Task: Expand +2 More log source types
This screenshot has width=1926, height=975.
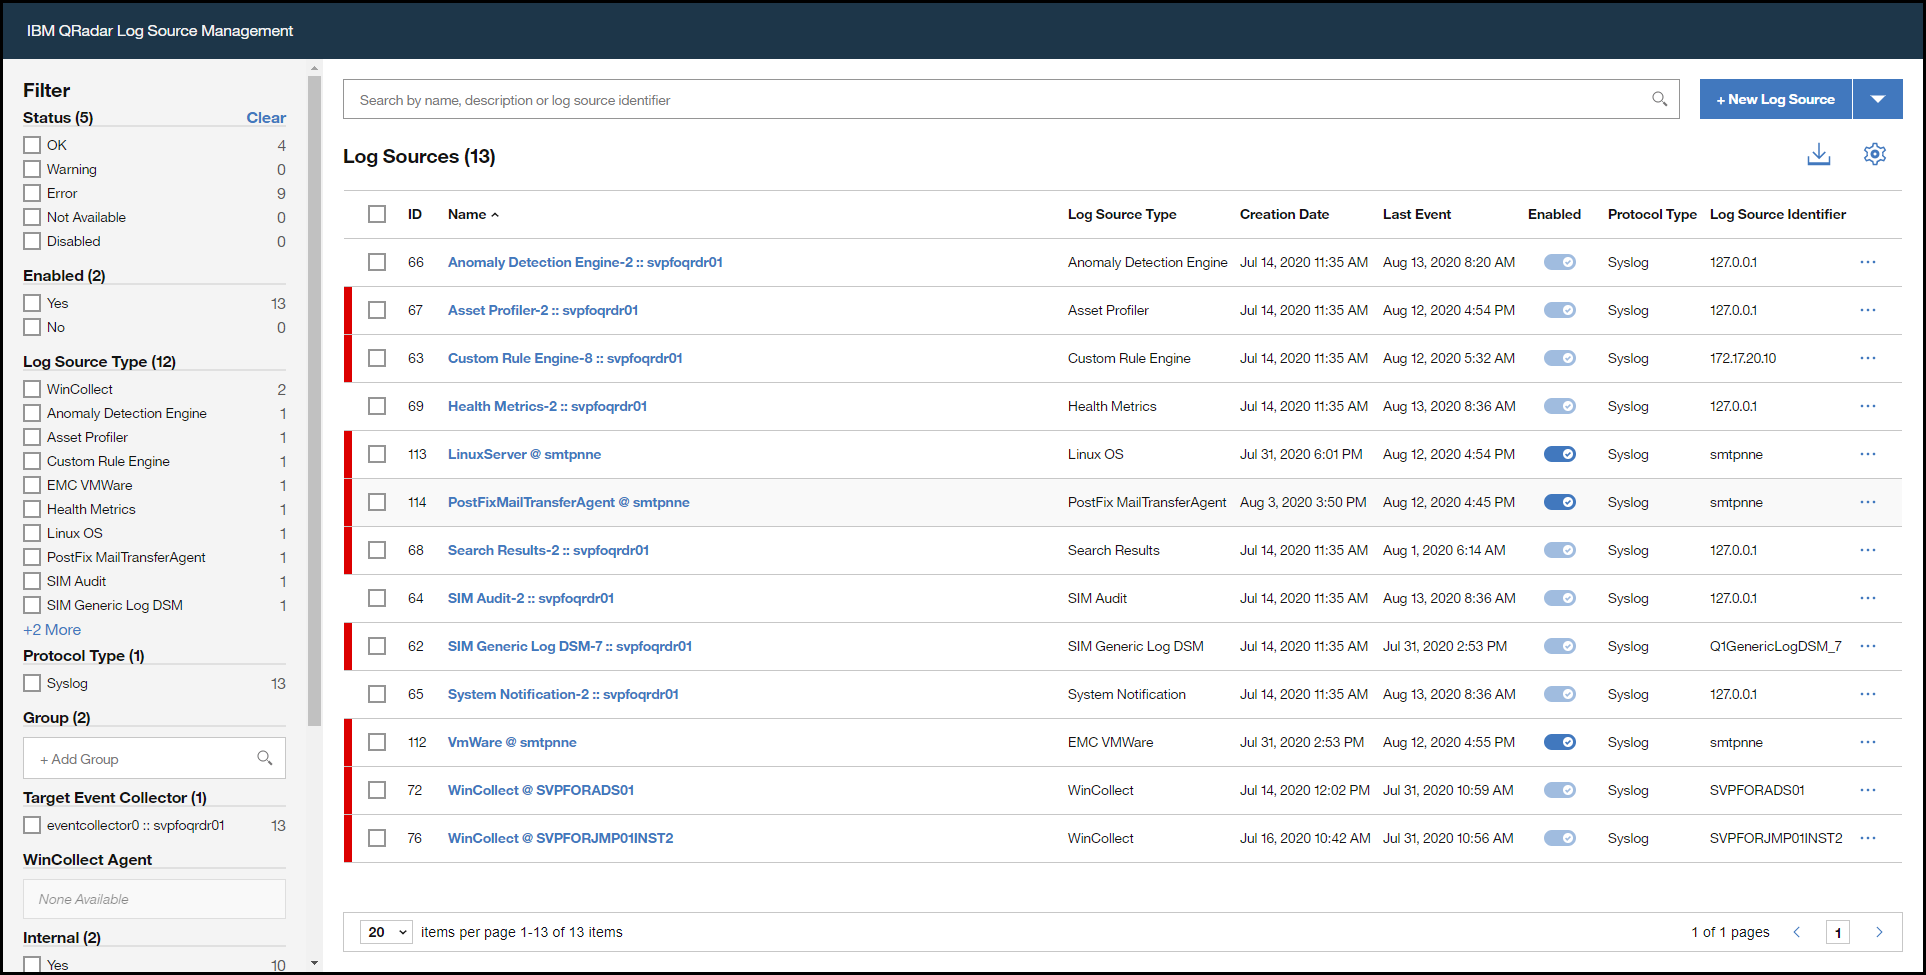Action: click(52, 630)
